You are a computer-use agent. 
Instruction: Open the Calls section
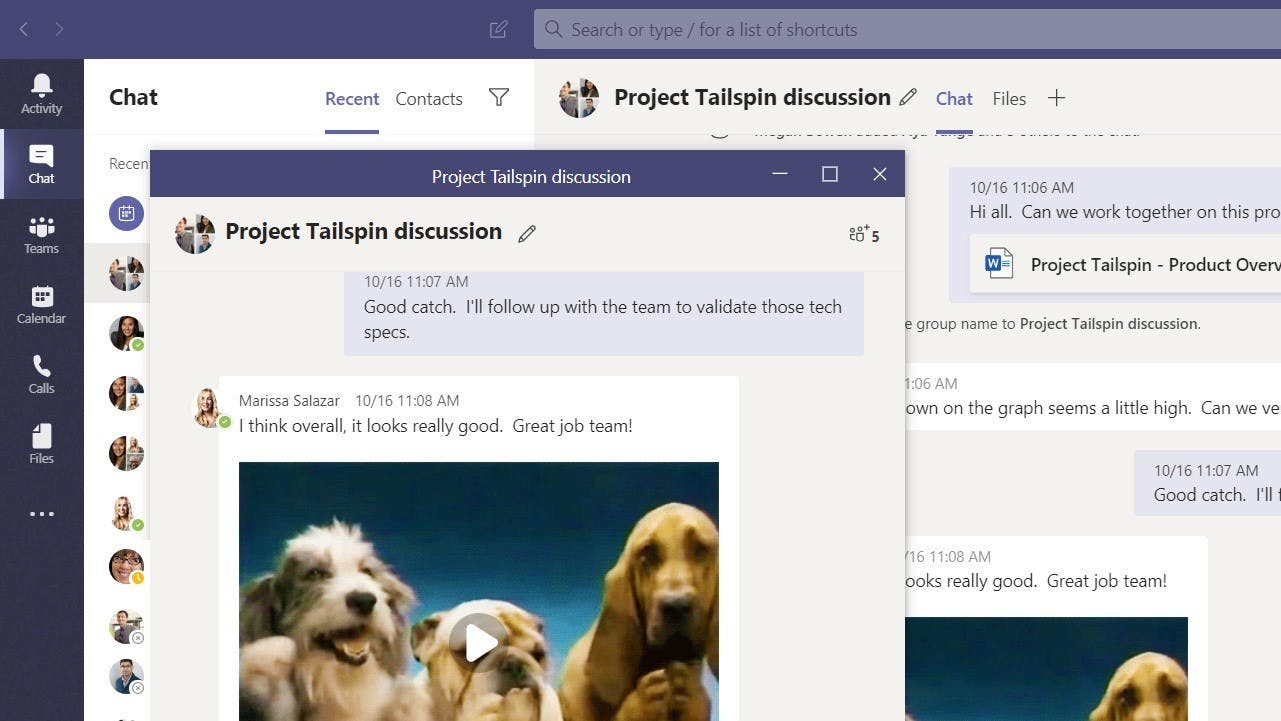pyautogui.click(x=42, y=374)
